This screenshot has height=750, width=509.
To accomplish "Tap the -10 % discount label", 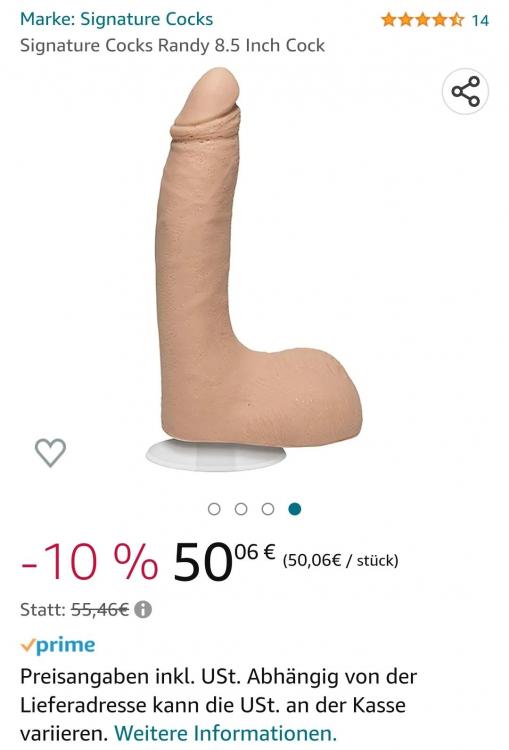I will 89,562.
